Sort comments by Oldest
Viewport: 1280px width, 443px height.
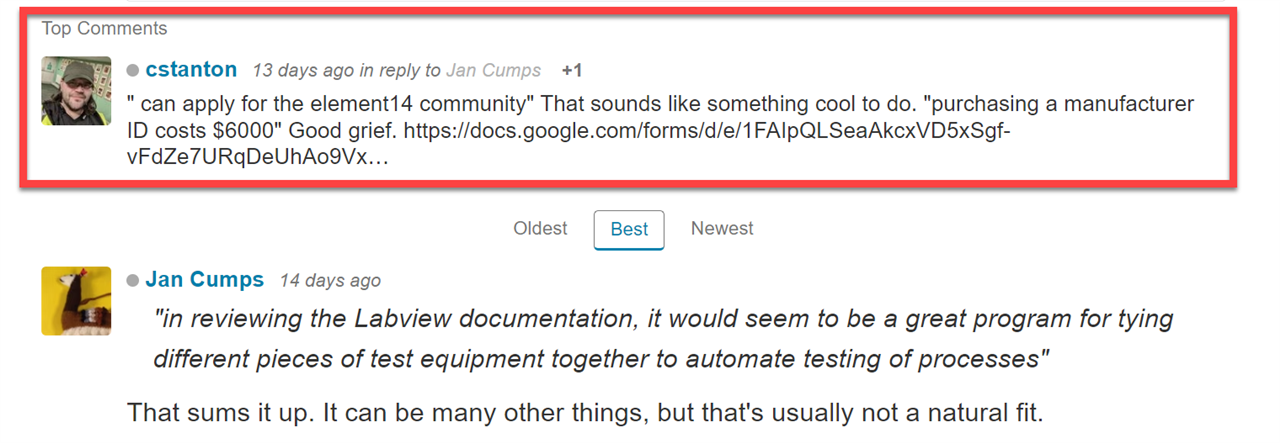tap(540, 229)
